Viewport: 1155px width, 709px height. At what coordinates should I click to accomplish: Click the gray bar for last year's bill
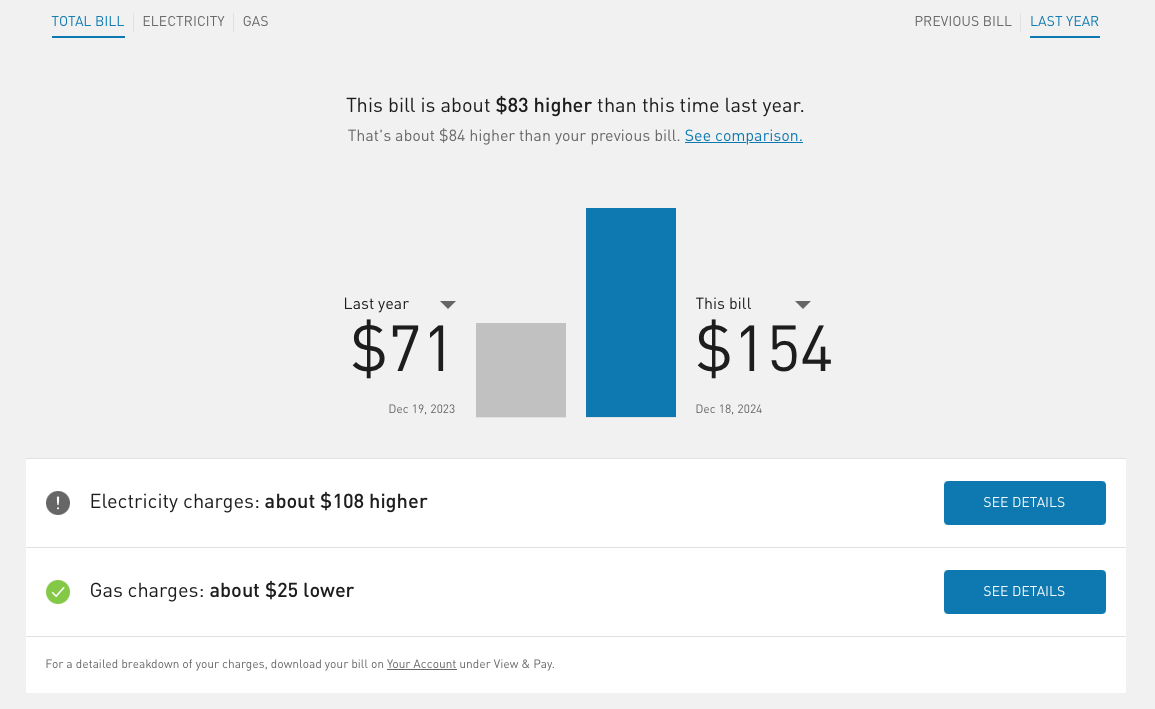520,369
